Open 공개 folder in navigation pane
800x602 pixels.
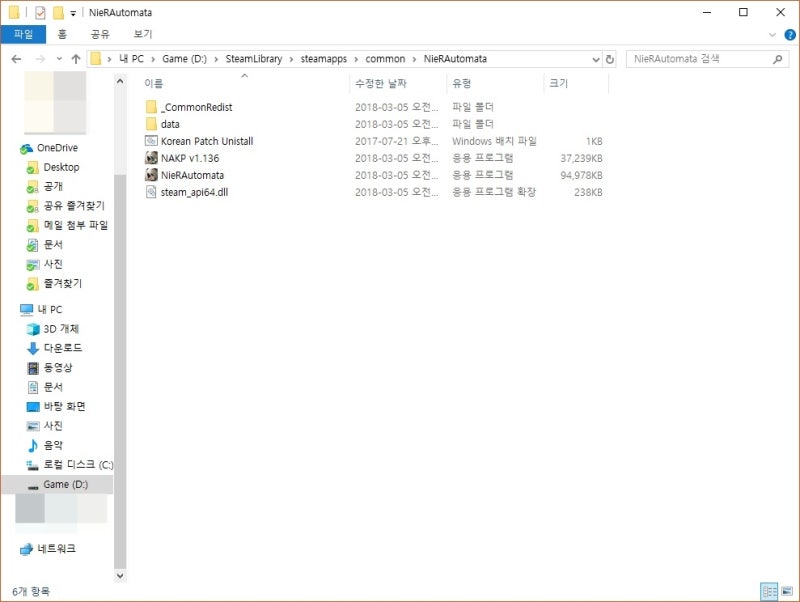(x=53, y=187)
